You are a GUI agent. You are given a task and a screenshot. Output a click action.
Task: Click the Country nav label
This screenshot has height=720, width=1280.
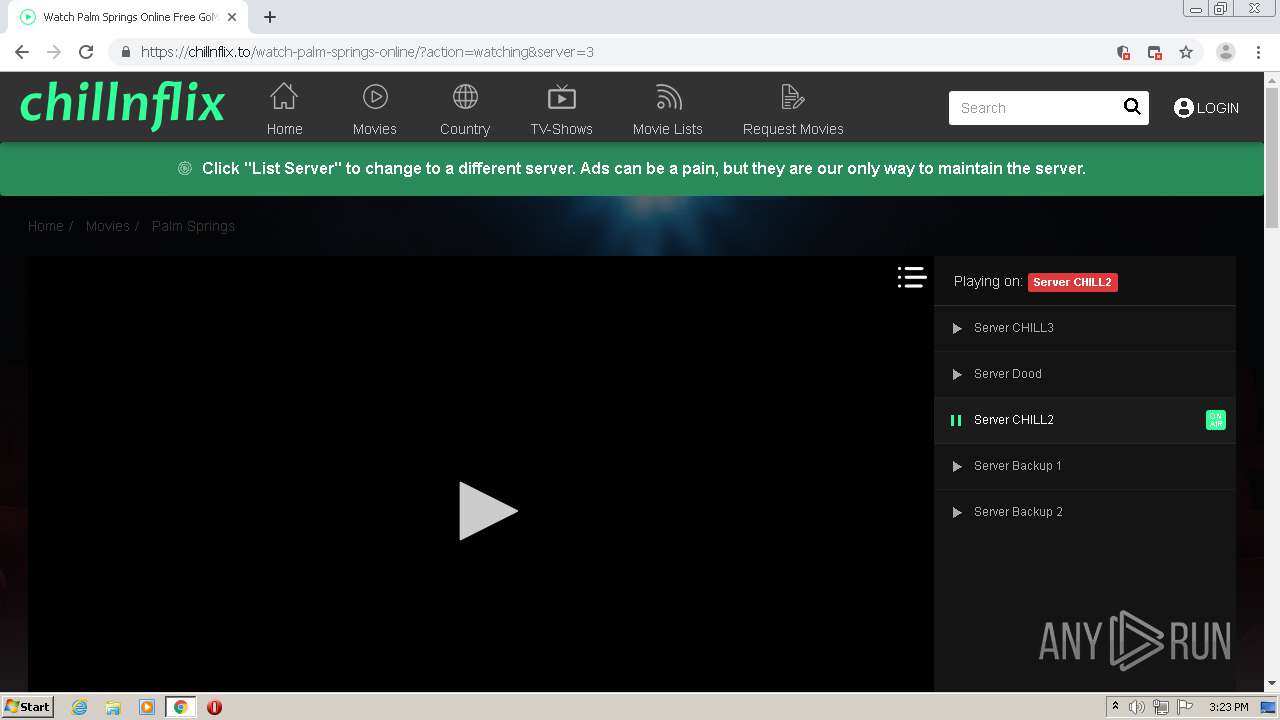[x=465, y=129]
